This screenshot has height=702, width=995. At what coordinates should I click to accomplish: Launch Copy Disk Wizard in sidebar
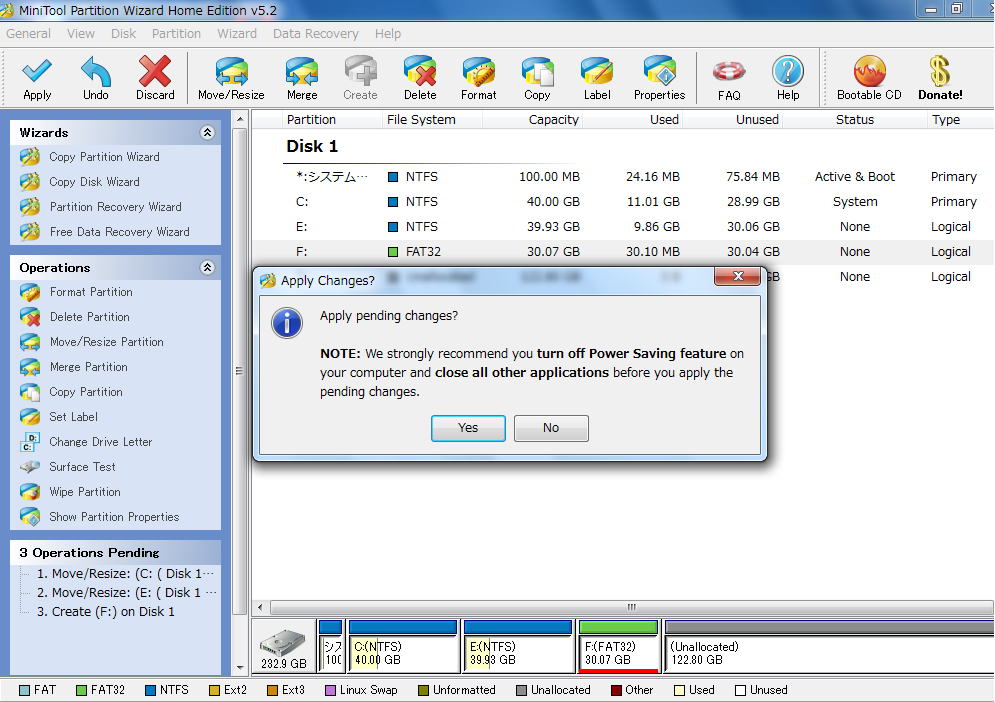click(x=94, y=182)
